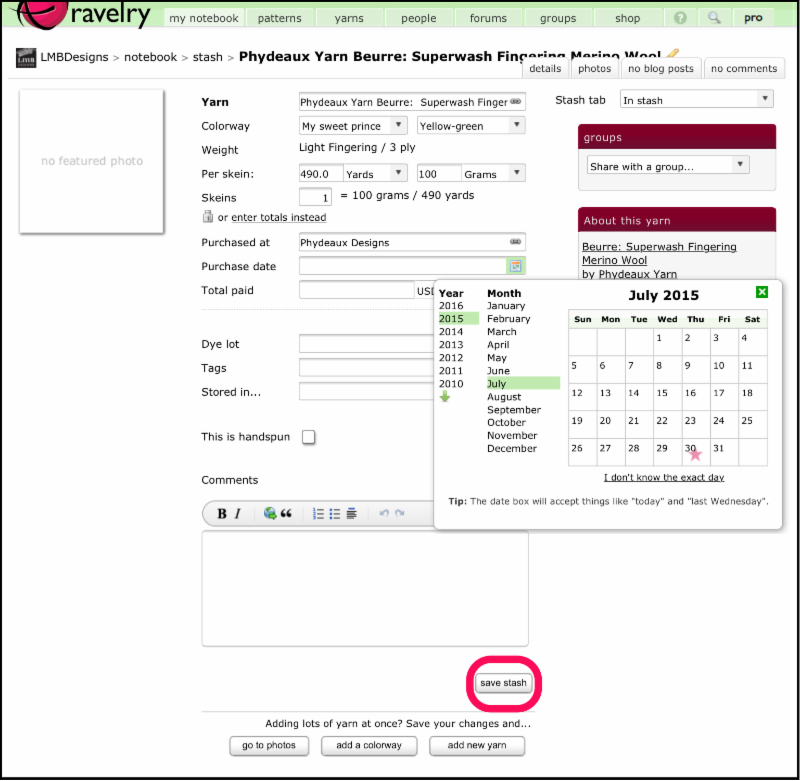Click 'I don't know the exact day' link
Screen dimensions: 800x781
click(664, 478)
